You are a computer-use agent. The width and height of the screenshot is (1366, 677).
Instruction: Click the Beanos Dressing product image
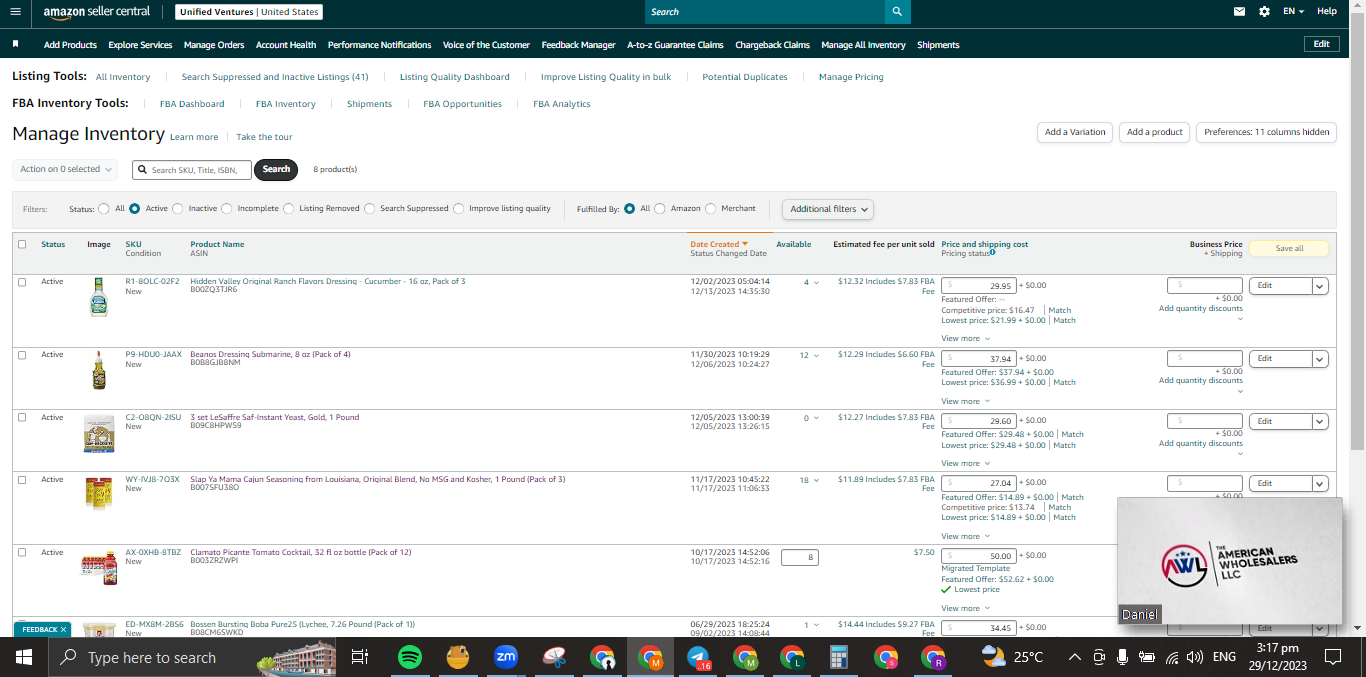point(98,370)
